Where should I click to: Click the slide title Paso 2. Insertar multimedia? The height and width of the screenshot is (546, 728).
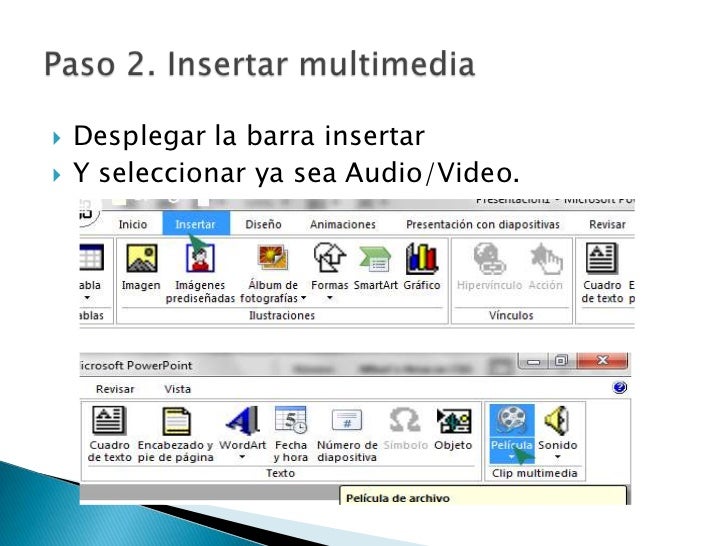tap(260, 64)
